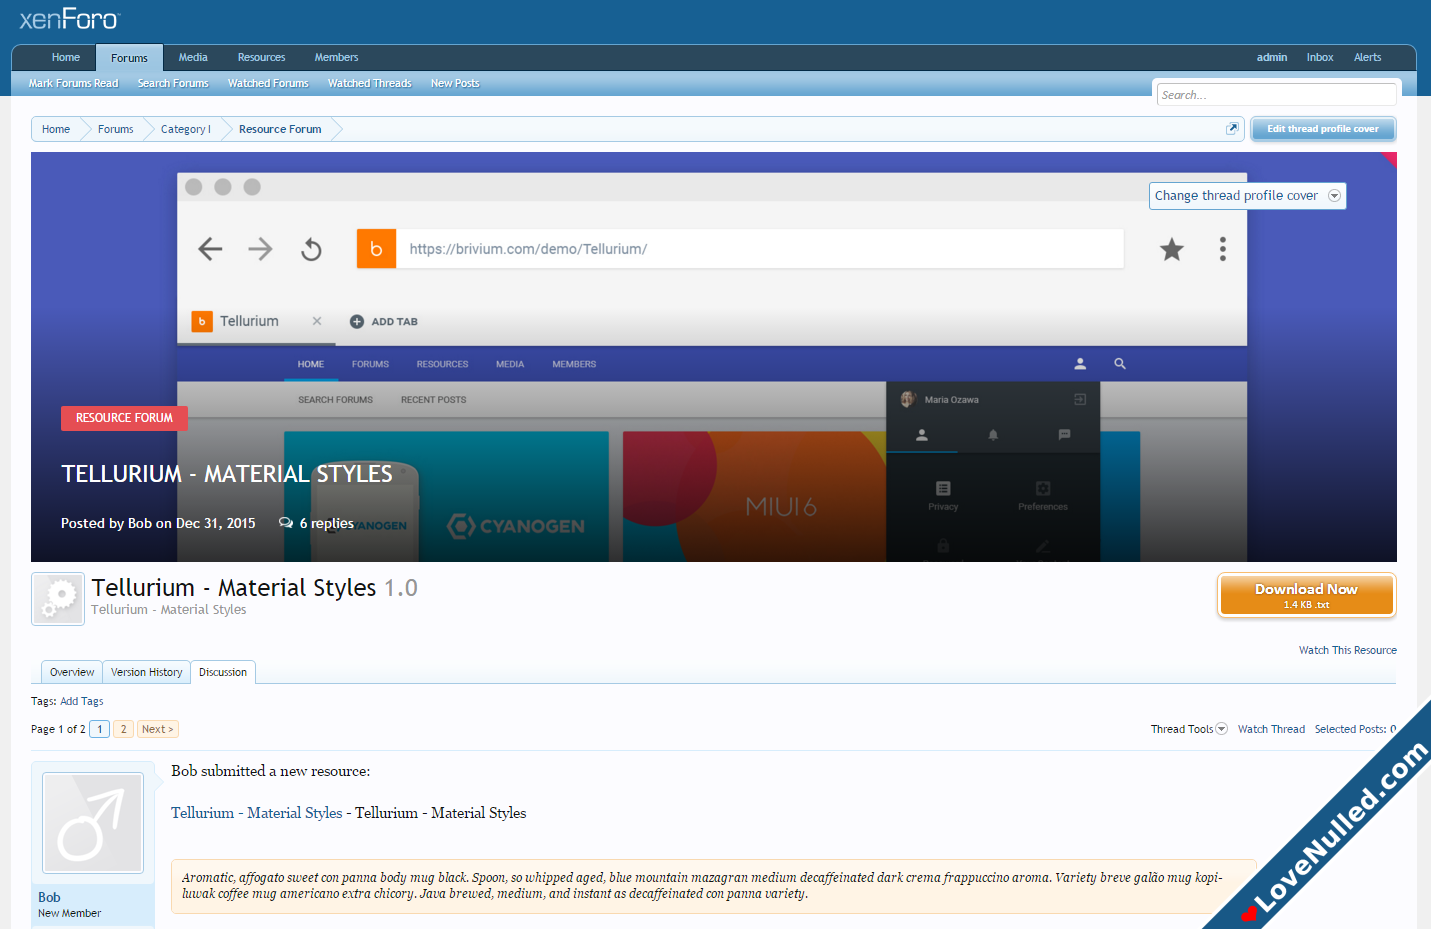Click the Next page button
The height and width of the screenshot is (929, 1431).
pyautogui.click(x=157, y=729)
